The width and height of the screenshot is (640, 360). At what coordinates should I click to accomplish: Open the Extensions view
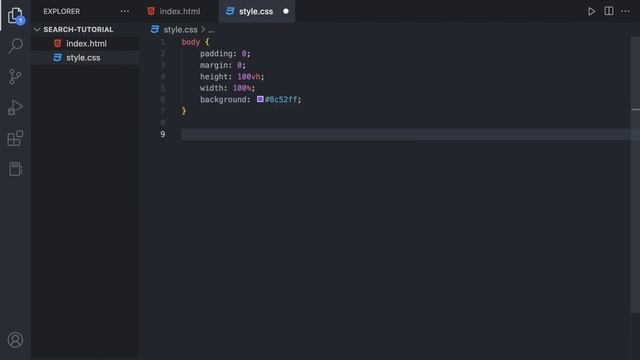16,138
